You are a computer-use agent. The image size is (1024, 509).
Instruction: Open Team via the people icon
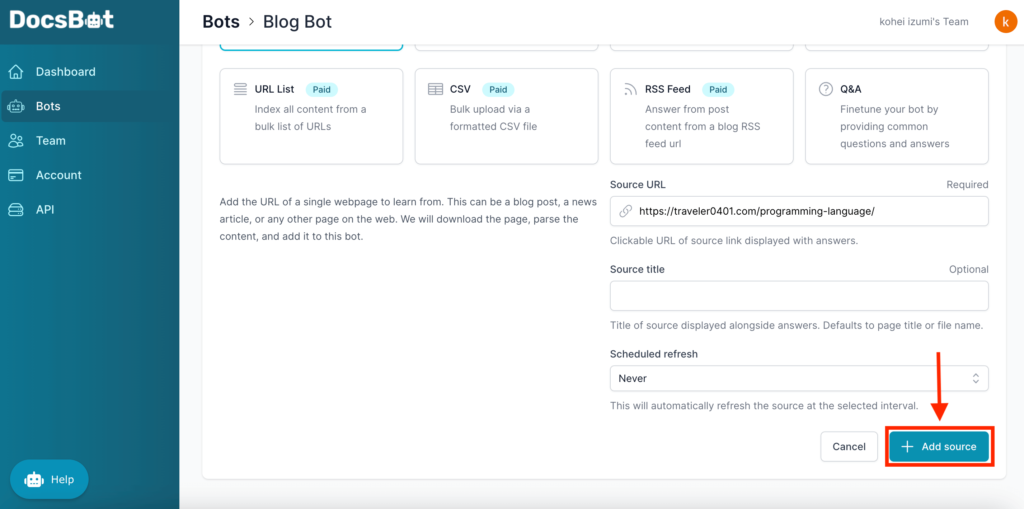click(16, 140)
